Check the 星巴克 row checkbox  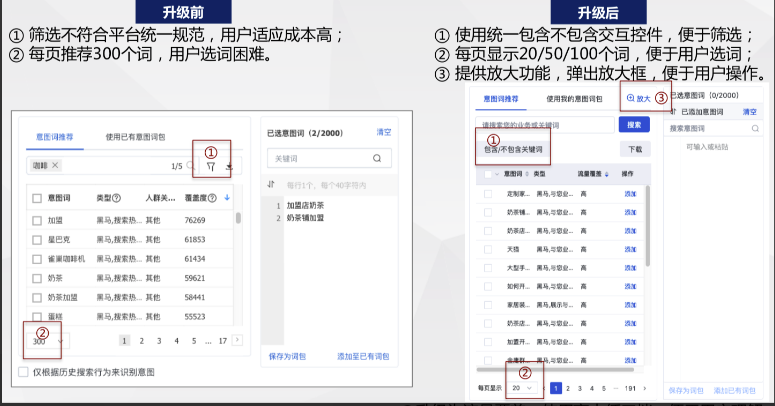point(37,240)
